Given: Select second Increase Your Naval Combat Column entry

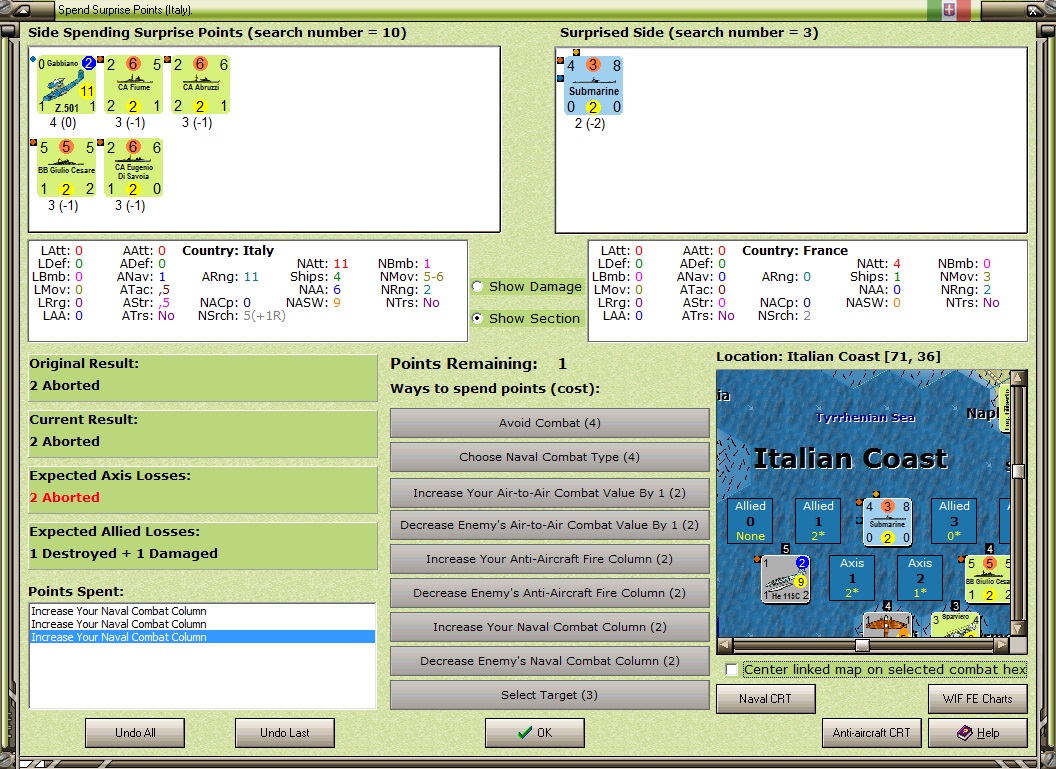Looking at the screenshot, I should tap(202, 624).
